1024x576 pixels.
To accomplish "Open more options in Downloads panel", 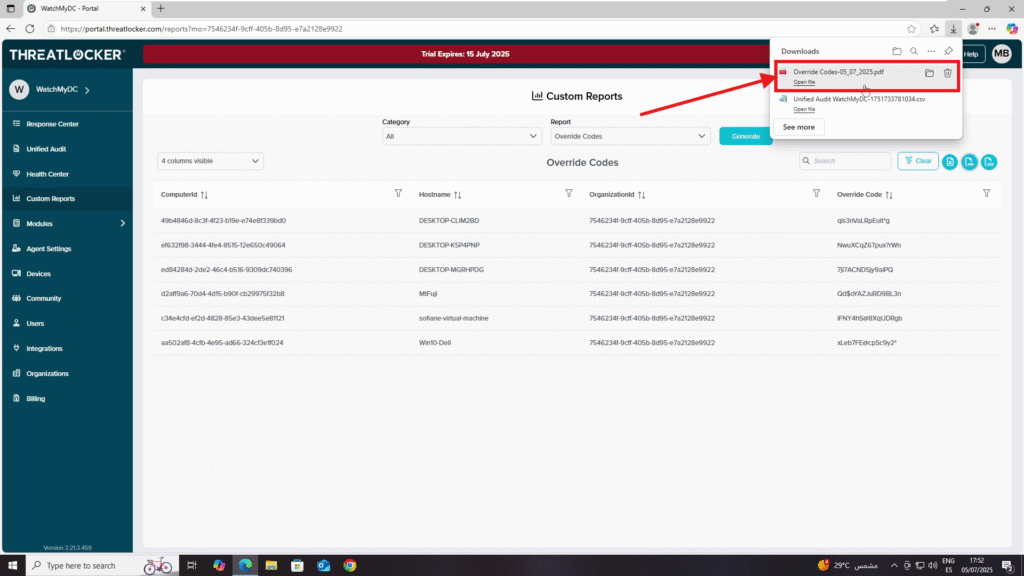I will [931, 51].
